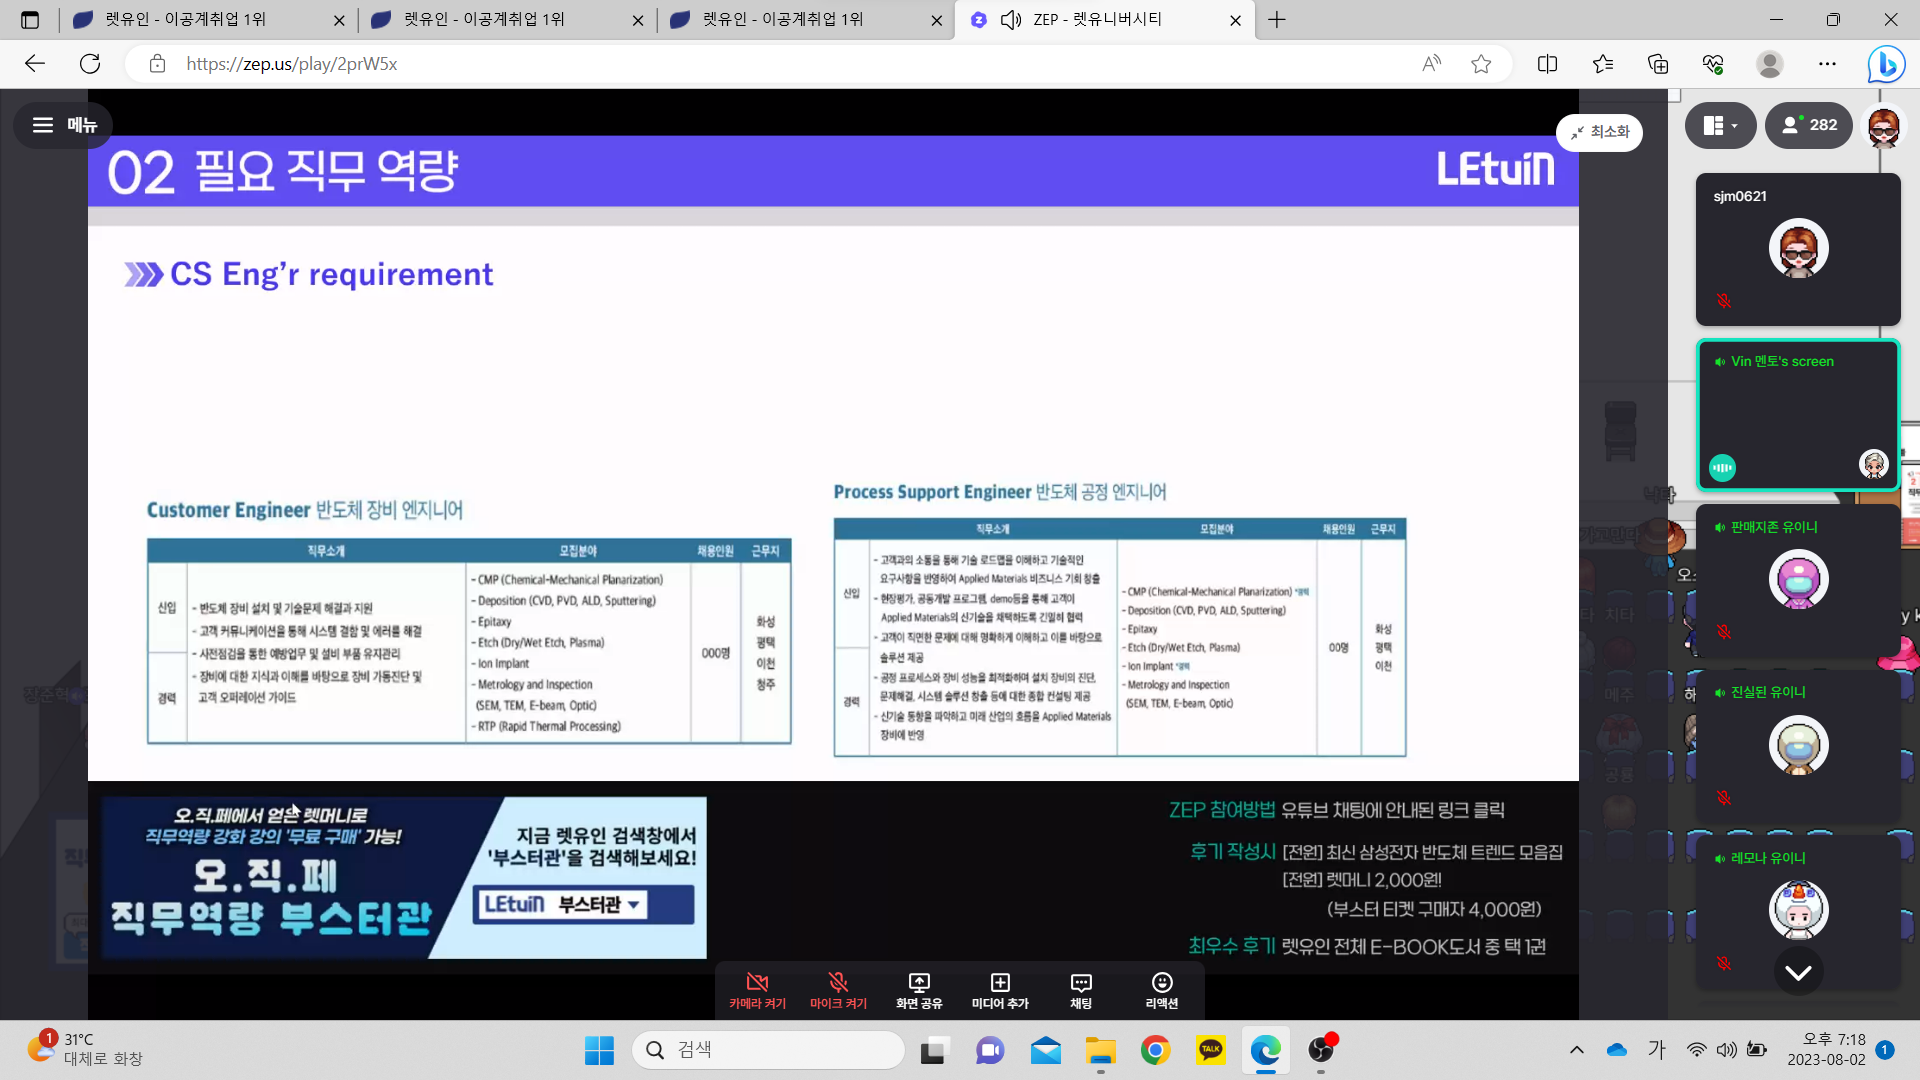Switch to the first 렛유인 browser tab
This screenshot has width=1920, height=1080.
(185, 19)
